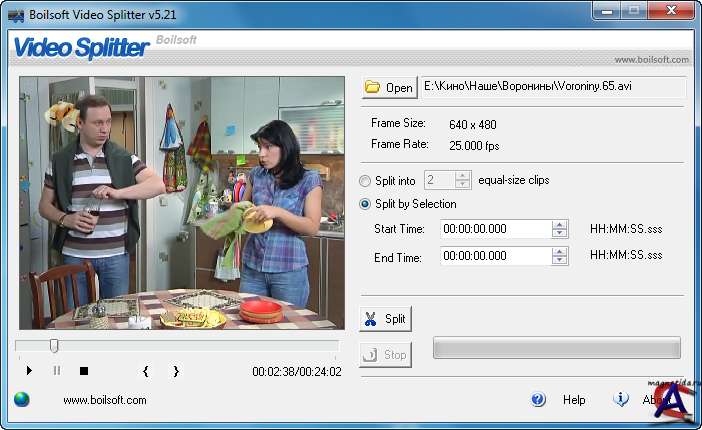This screenshot has height=430, width=702.
Task: Click the Open file button
Action: [x=388, y=87]
